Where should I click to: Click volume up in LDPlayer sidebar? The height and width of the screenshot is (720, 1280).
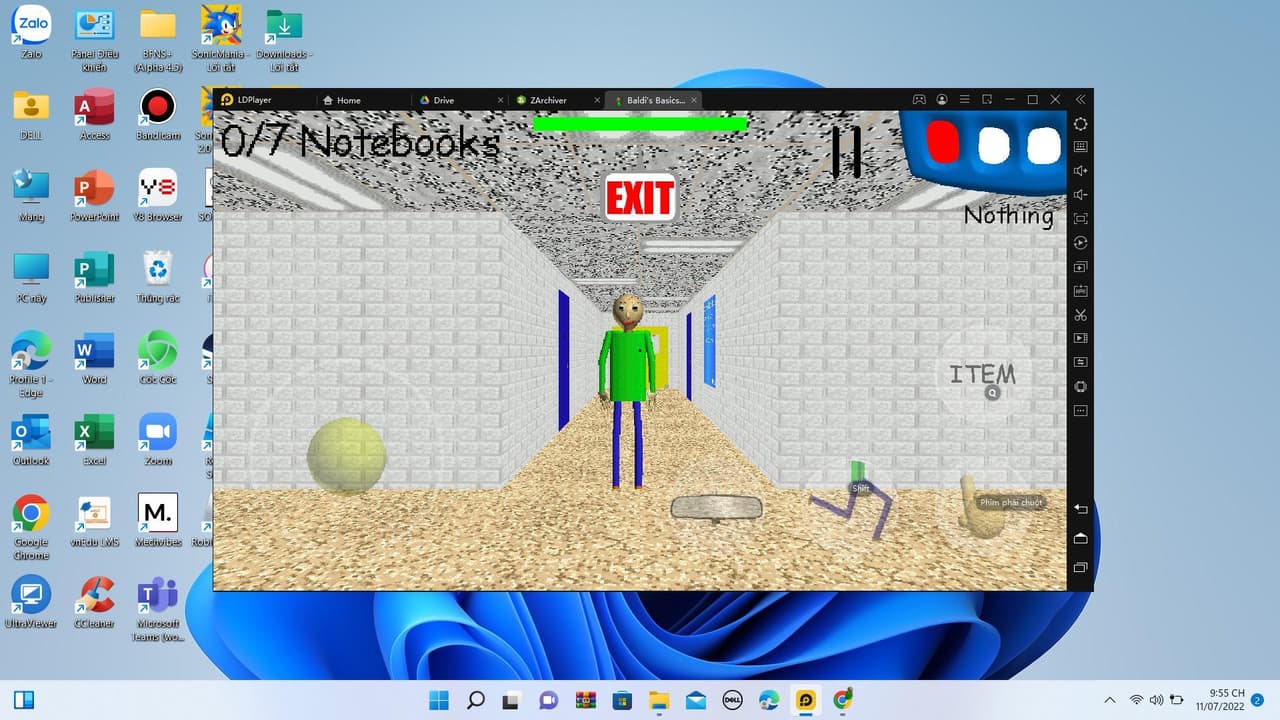point(1080,171)
